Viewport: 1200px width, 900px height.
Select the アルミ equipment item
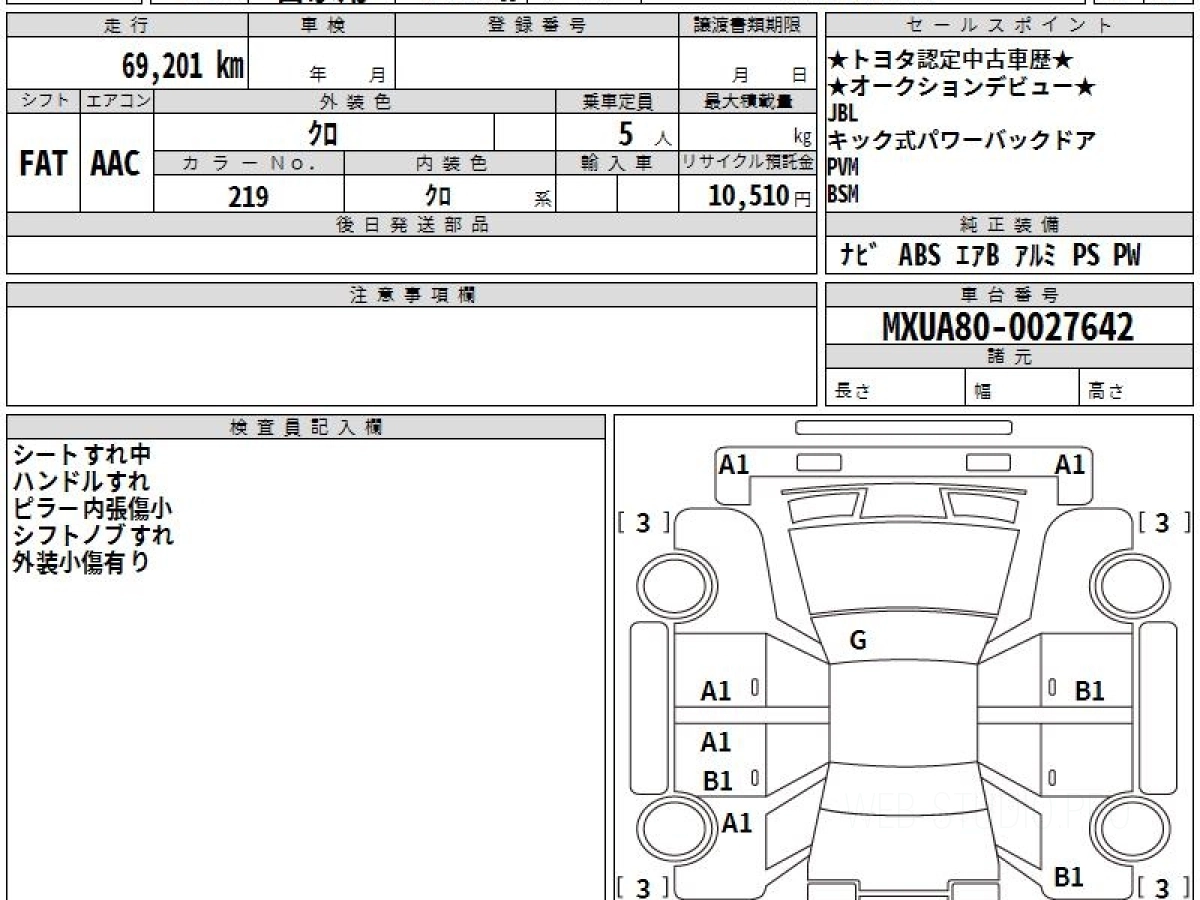[1035, 256]
